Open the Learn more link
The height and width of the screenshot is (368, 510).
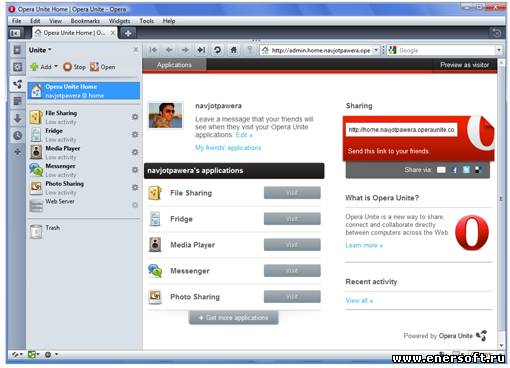pos(364,245)
